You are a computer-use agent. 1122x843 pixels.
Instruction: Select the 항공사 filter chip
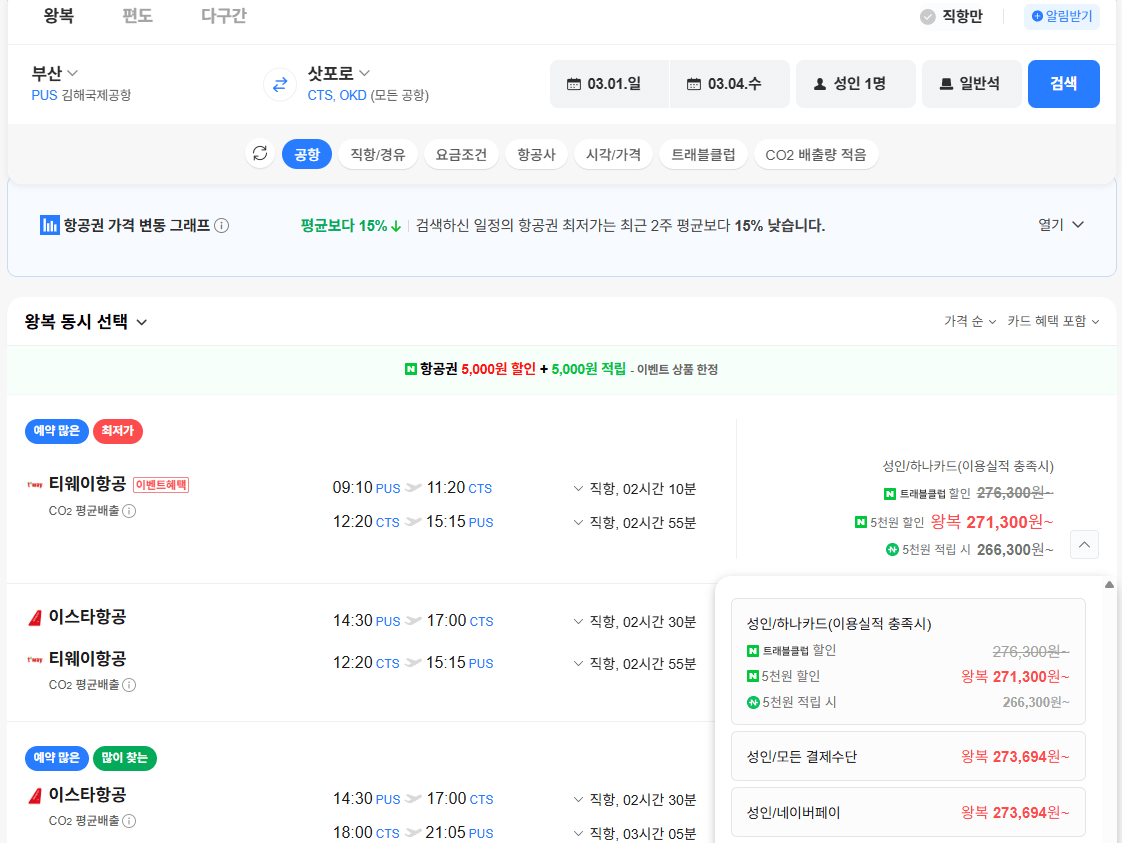pos(537,155)
